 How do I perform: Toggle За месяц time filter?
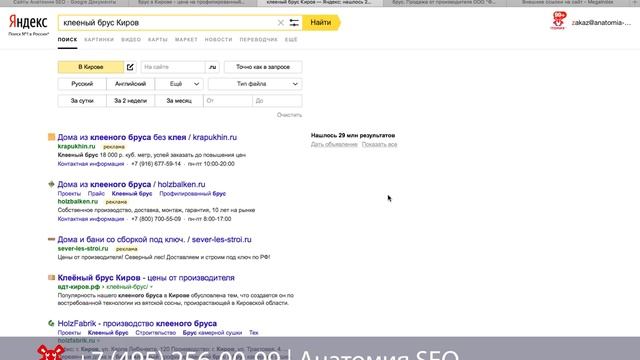pyautogui.click(x=179, y=101)
